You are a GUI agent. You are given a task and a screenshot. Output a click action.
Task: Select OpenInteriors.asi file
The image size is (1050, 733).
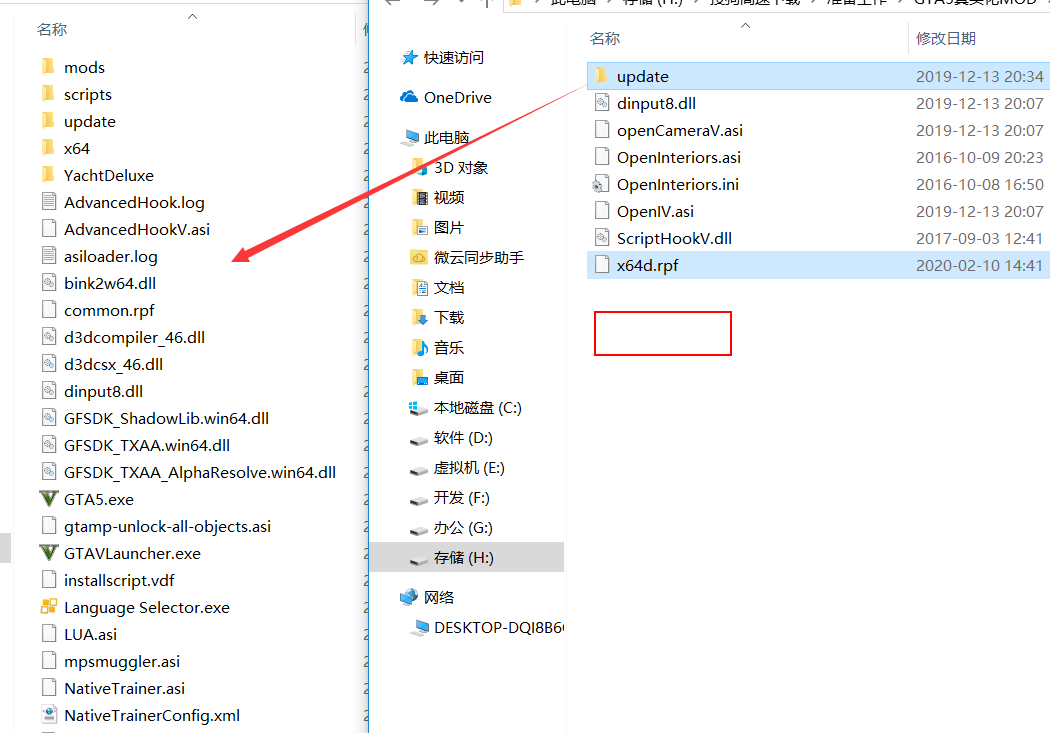678,157
